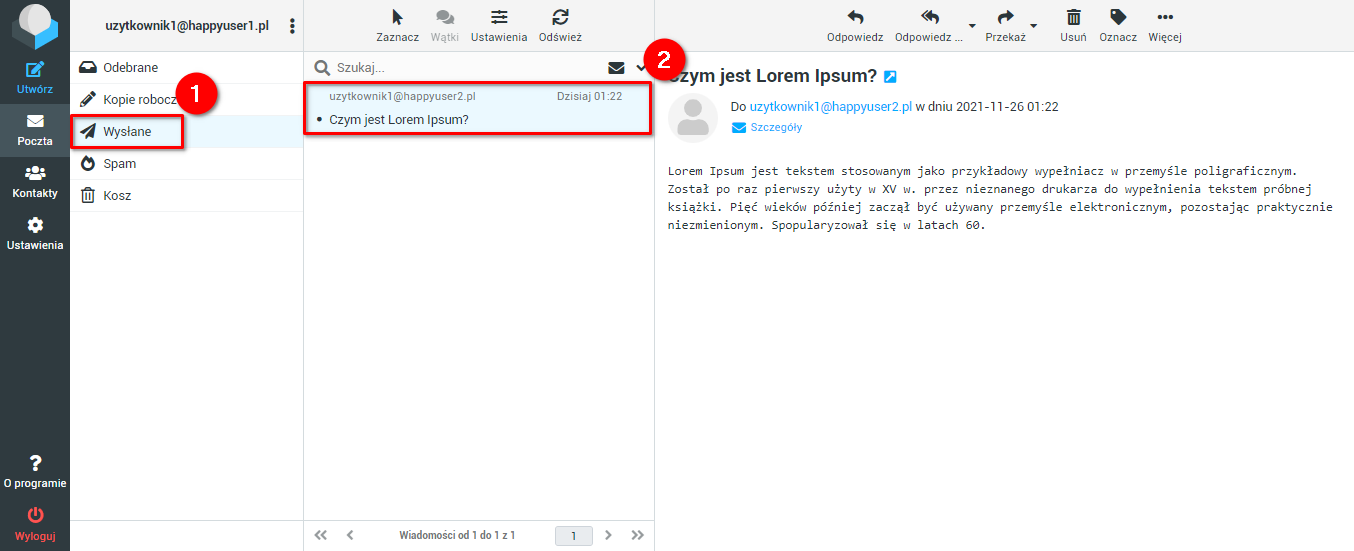Screen dimensions: 1354x551
Task: Expand the search options chevron
Action: point(641,68)
